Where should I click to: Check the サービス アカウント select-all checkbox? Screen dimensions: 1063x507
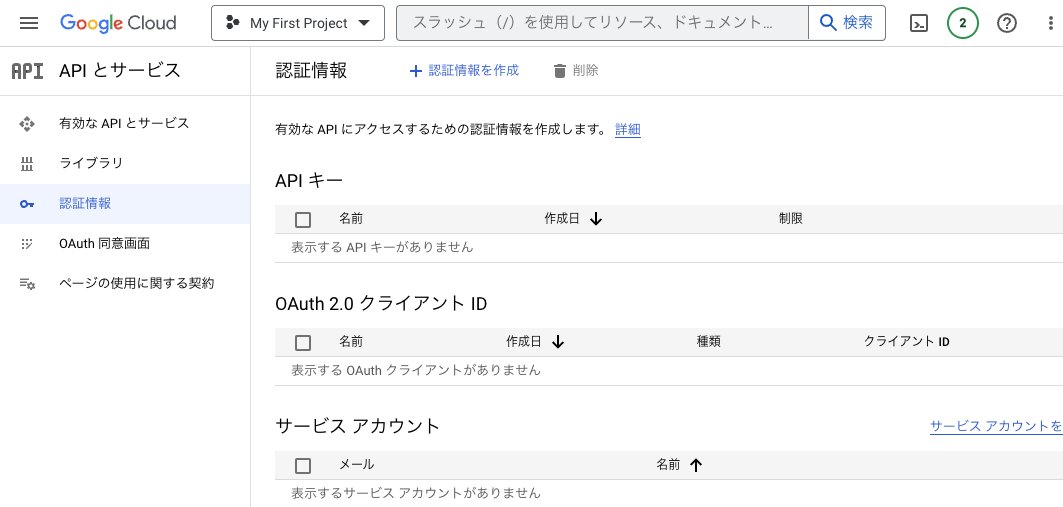[303, 466]
